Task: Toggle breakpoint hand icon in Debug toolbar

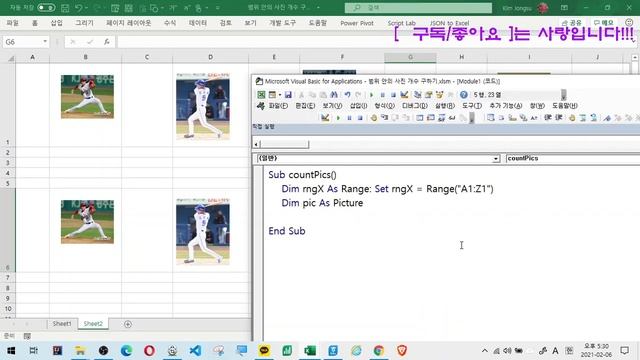Action: (373, 118)
